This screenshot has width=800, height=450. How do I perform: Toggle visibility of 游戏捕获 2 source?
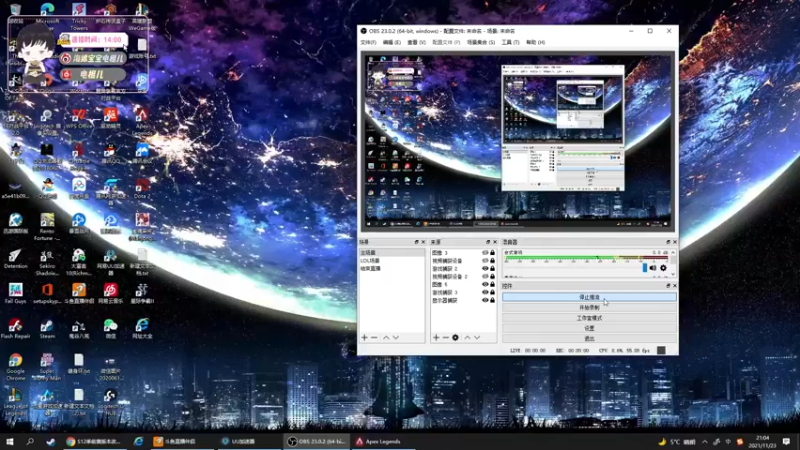pyautogui.click(x=485, y=268)
